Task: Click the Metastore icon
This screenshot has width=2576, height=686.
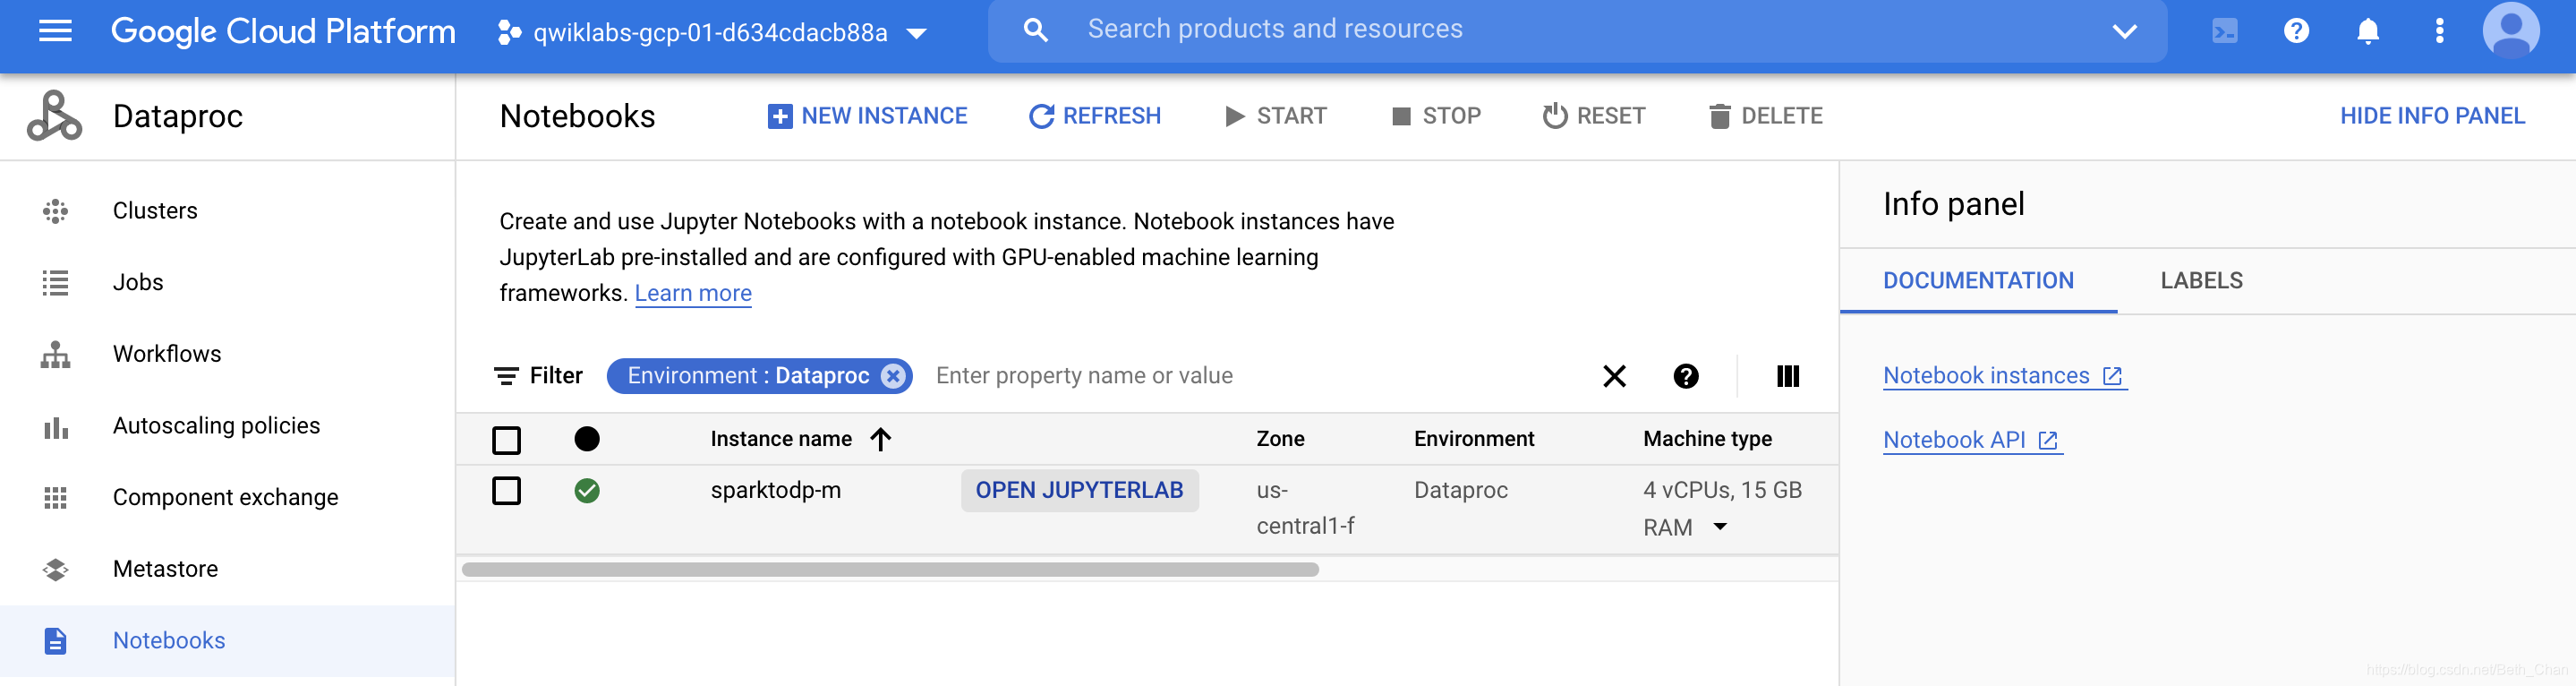Action: point(56,570)
